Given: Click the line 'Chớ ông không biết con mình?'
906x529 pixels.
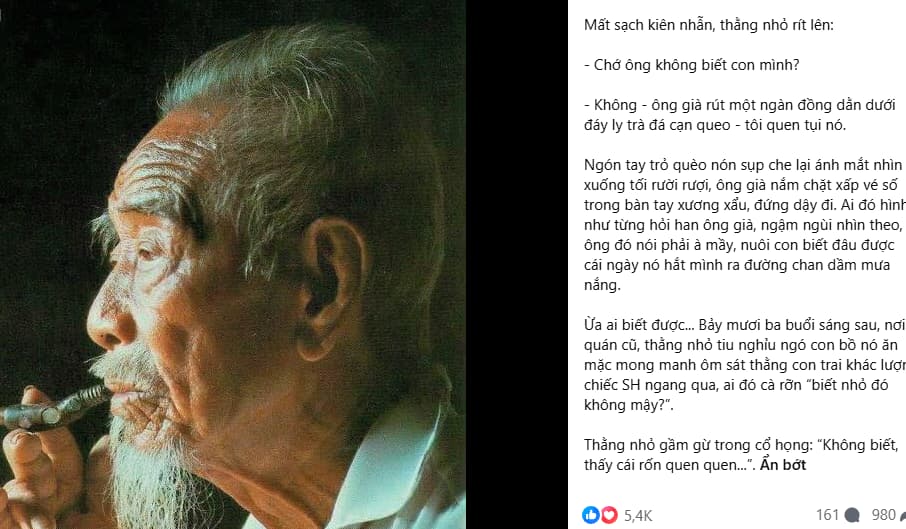Looking at the screenshot, I should pyautogui.click(x=692, y=65).
